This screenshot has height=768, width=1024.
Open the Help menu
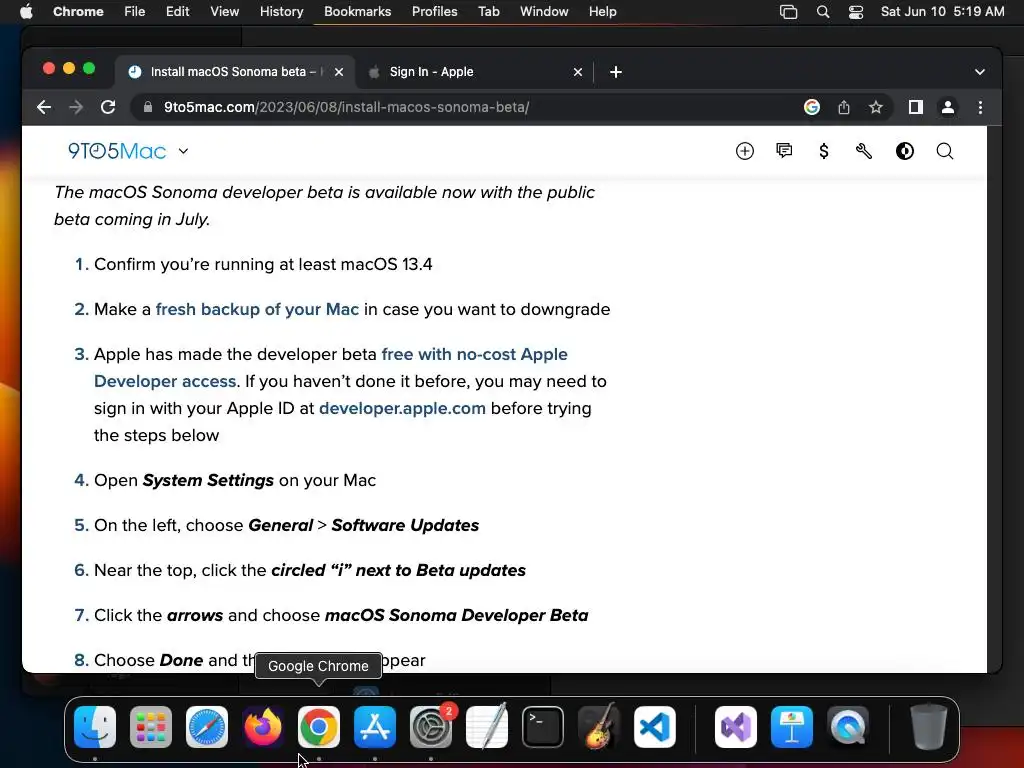602,12
